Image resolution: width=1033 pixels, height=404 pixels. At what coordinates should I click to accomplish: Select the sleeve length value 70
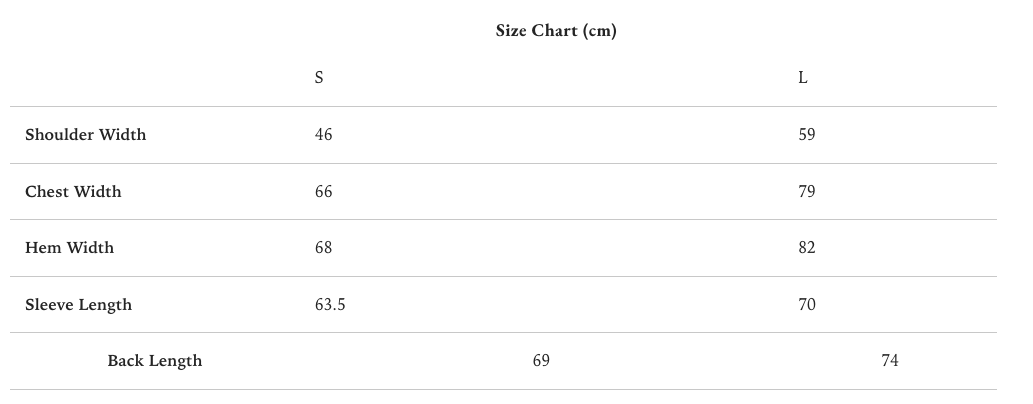[807, 305]
